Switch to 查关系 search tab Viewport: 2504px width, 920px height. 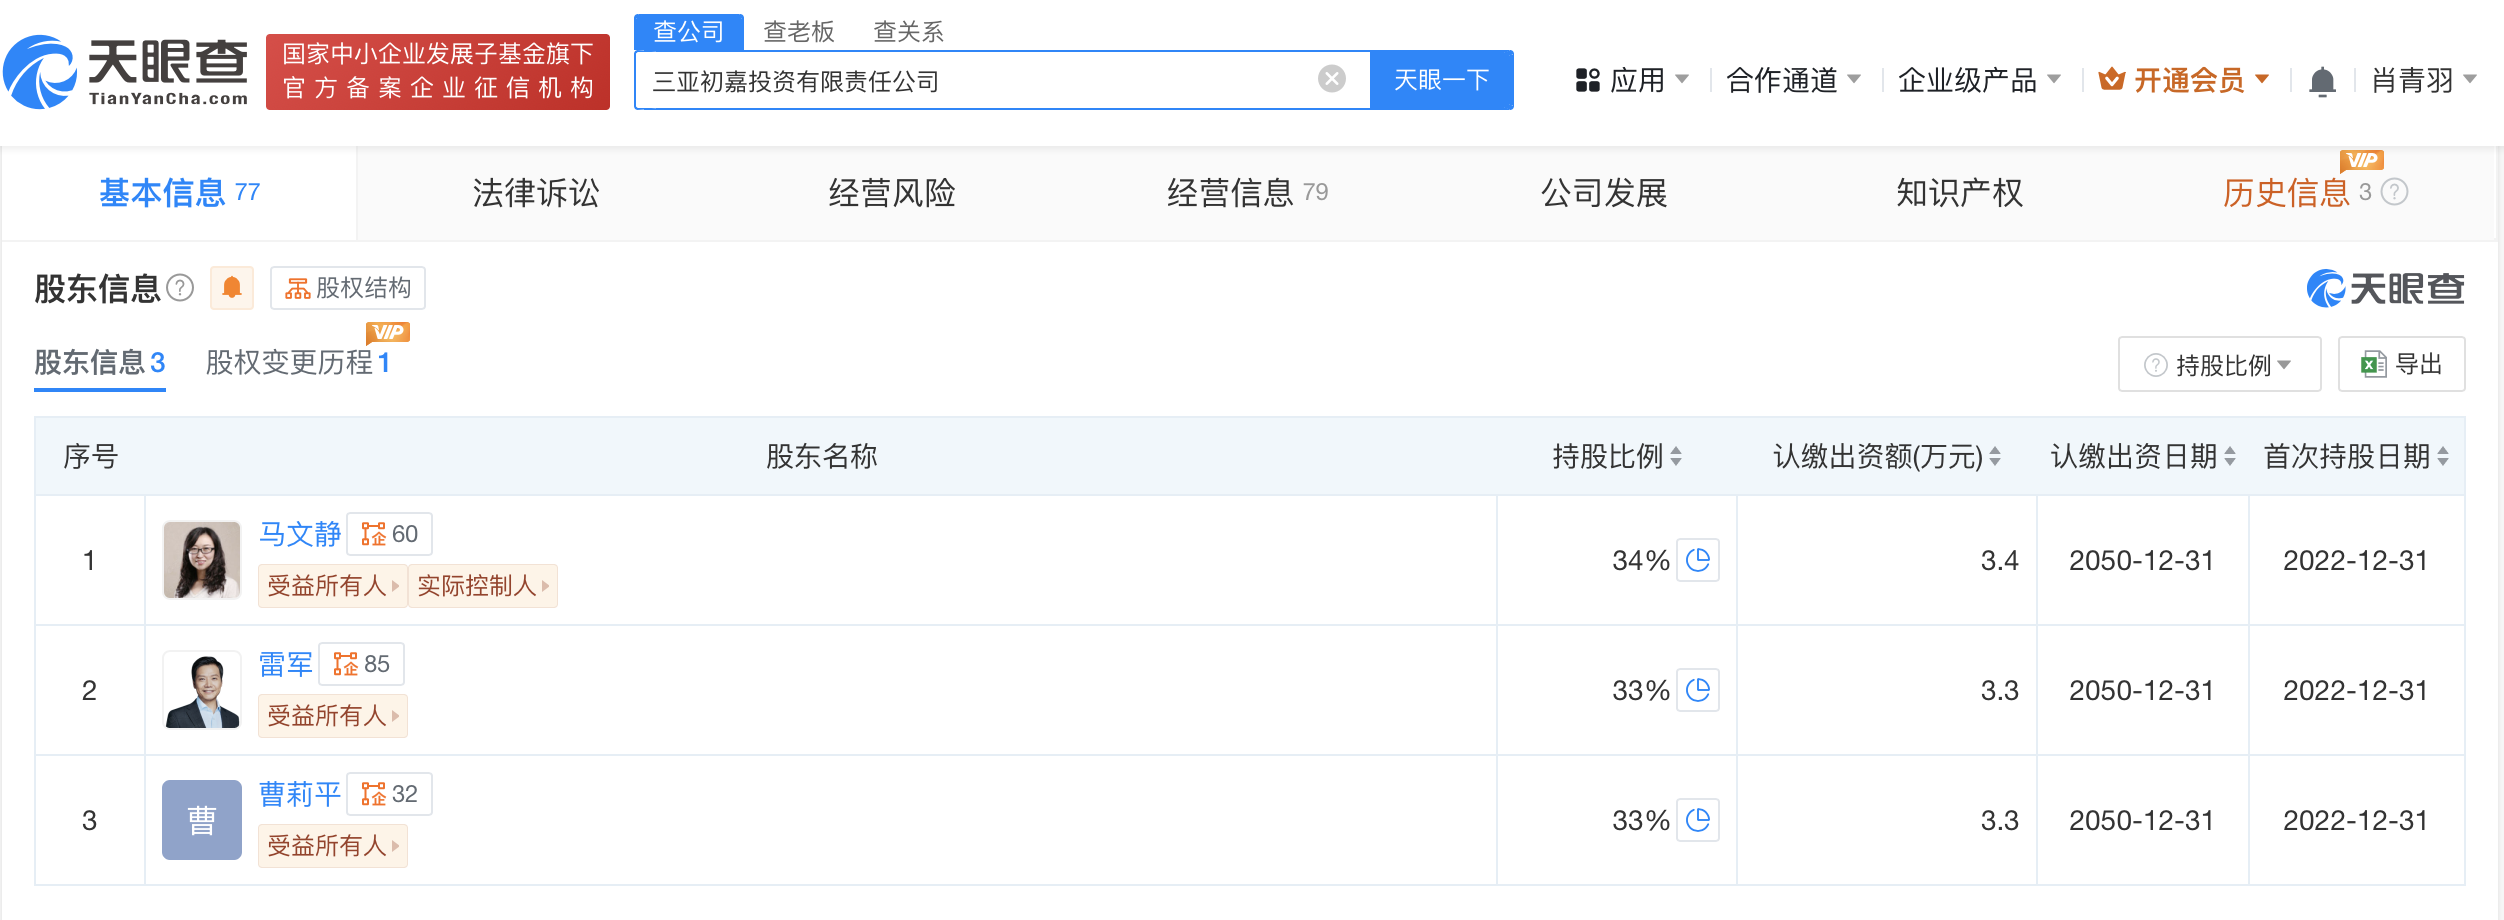908,32
